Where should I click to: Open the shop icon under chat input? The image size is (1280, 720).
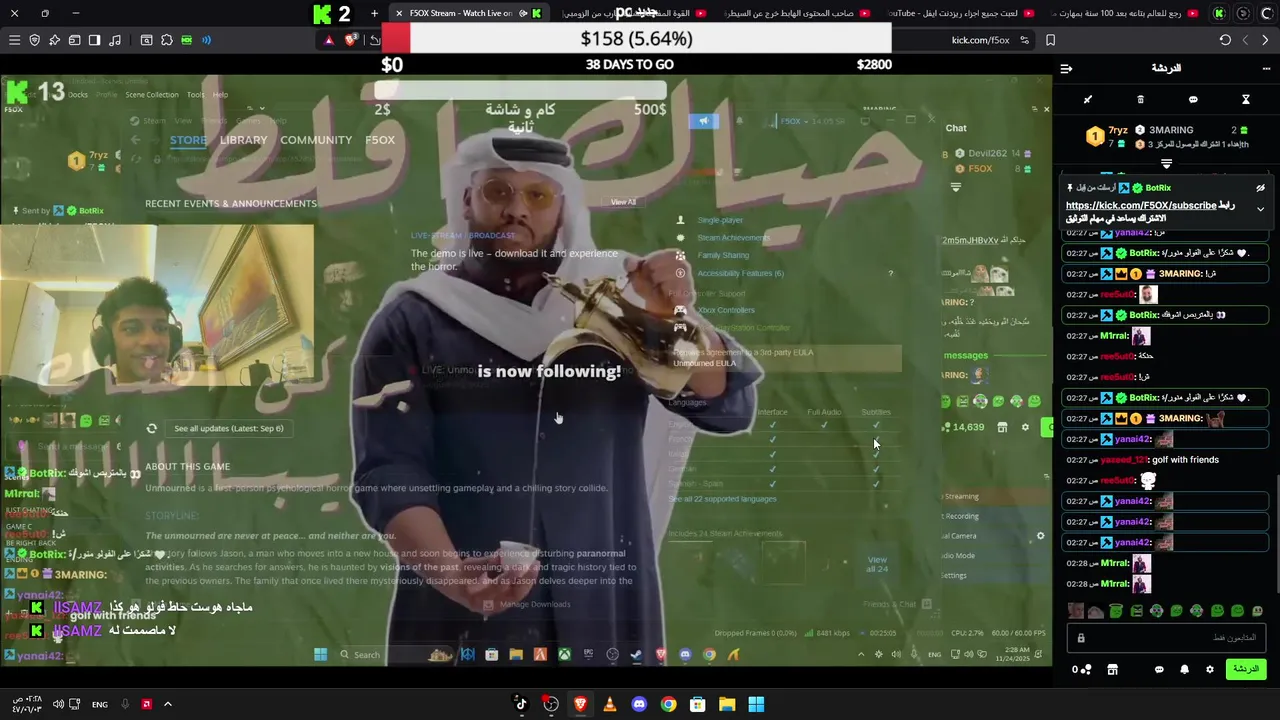(x=1112, y=669)
